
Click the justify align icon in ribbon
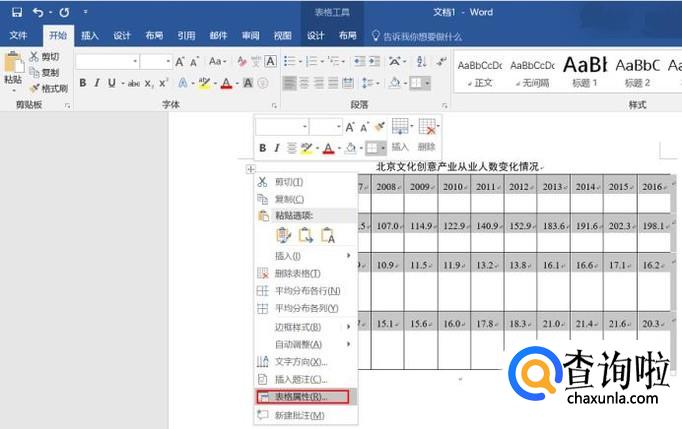tap(333, 83)
